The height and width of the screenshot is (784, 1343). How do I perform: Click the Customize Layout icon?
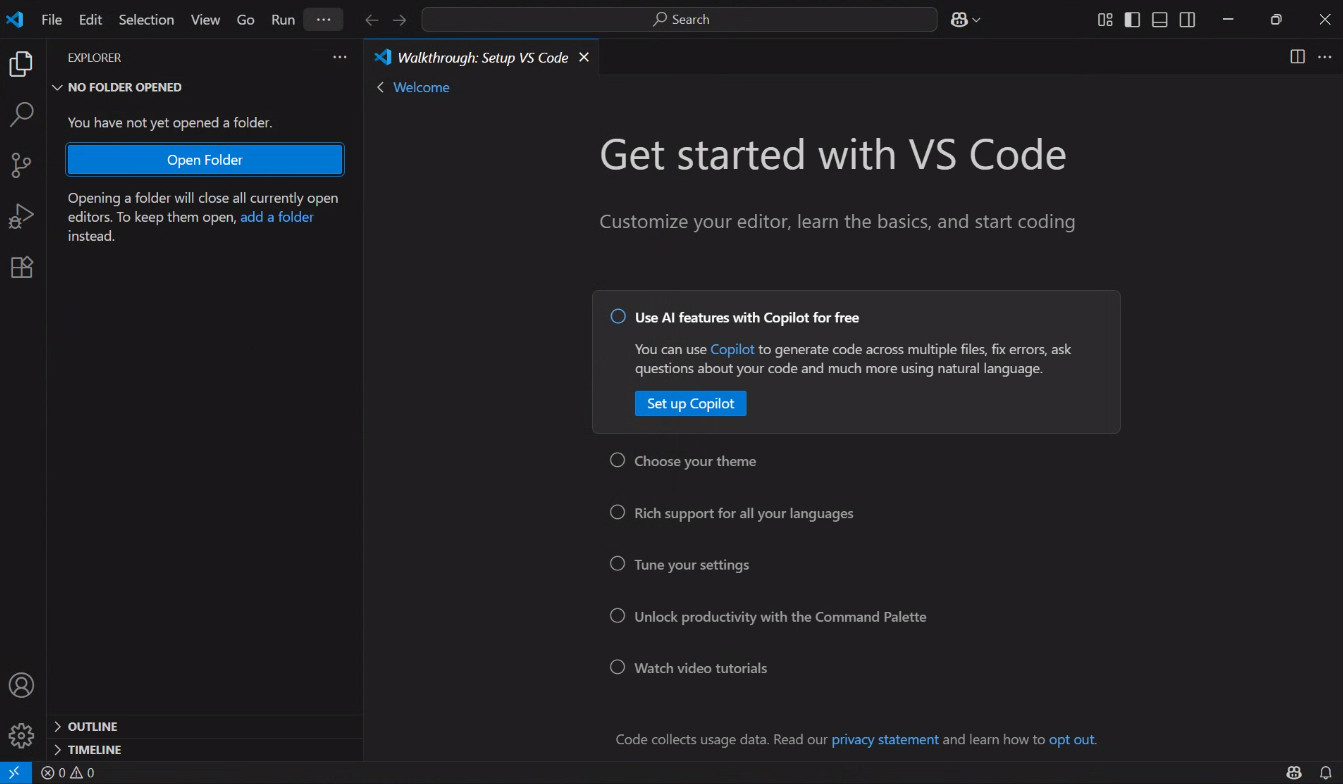(1105, 19)
